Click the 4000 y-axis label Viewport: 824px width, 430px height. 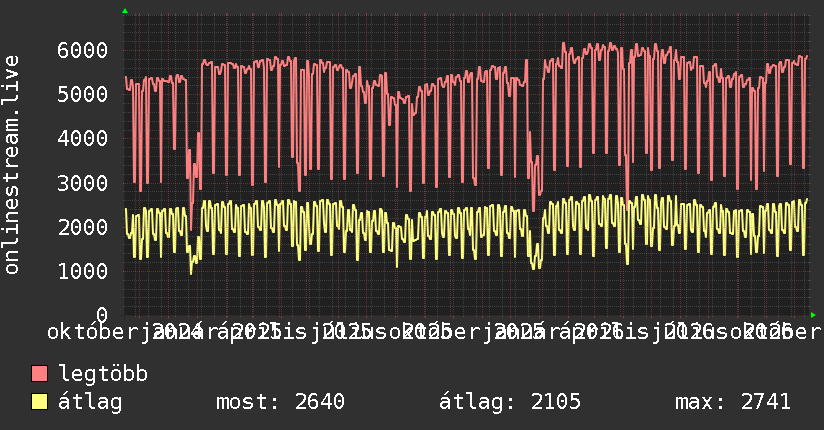point(83,139)
